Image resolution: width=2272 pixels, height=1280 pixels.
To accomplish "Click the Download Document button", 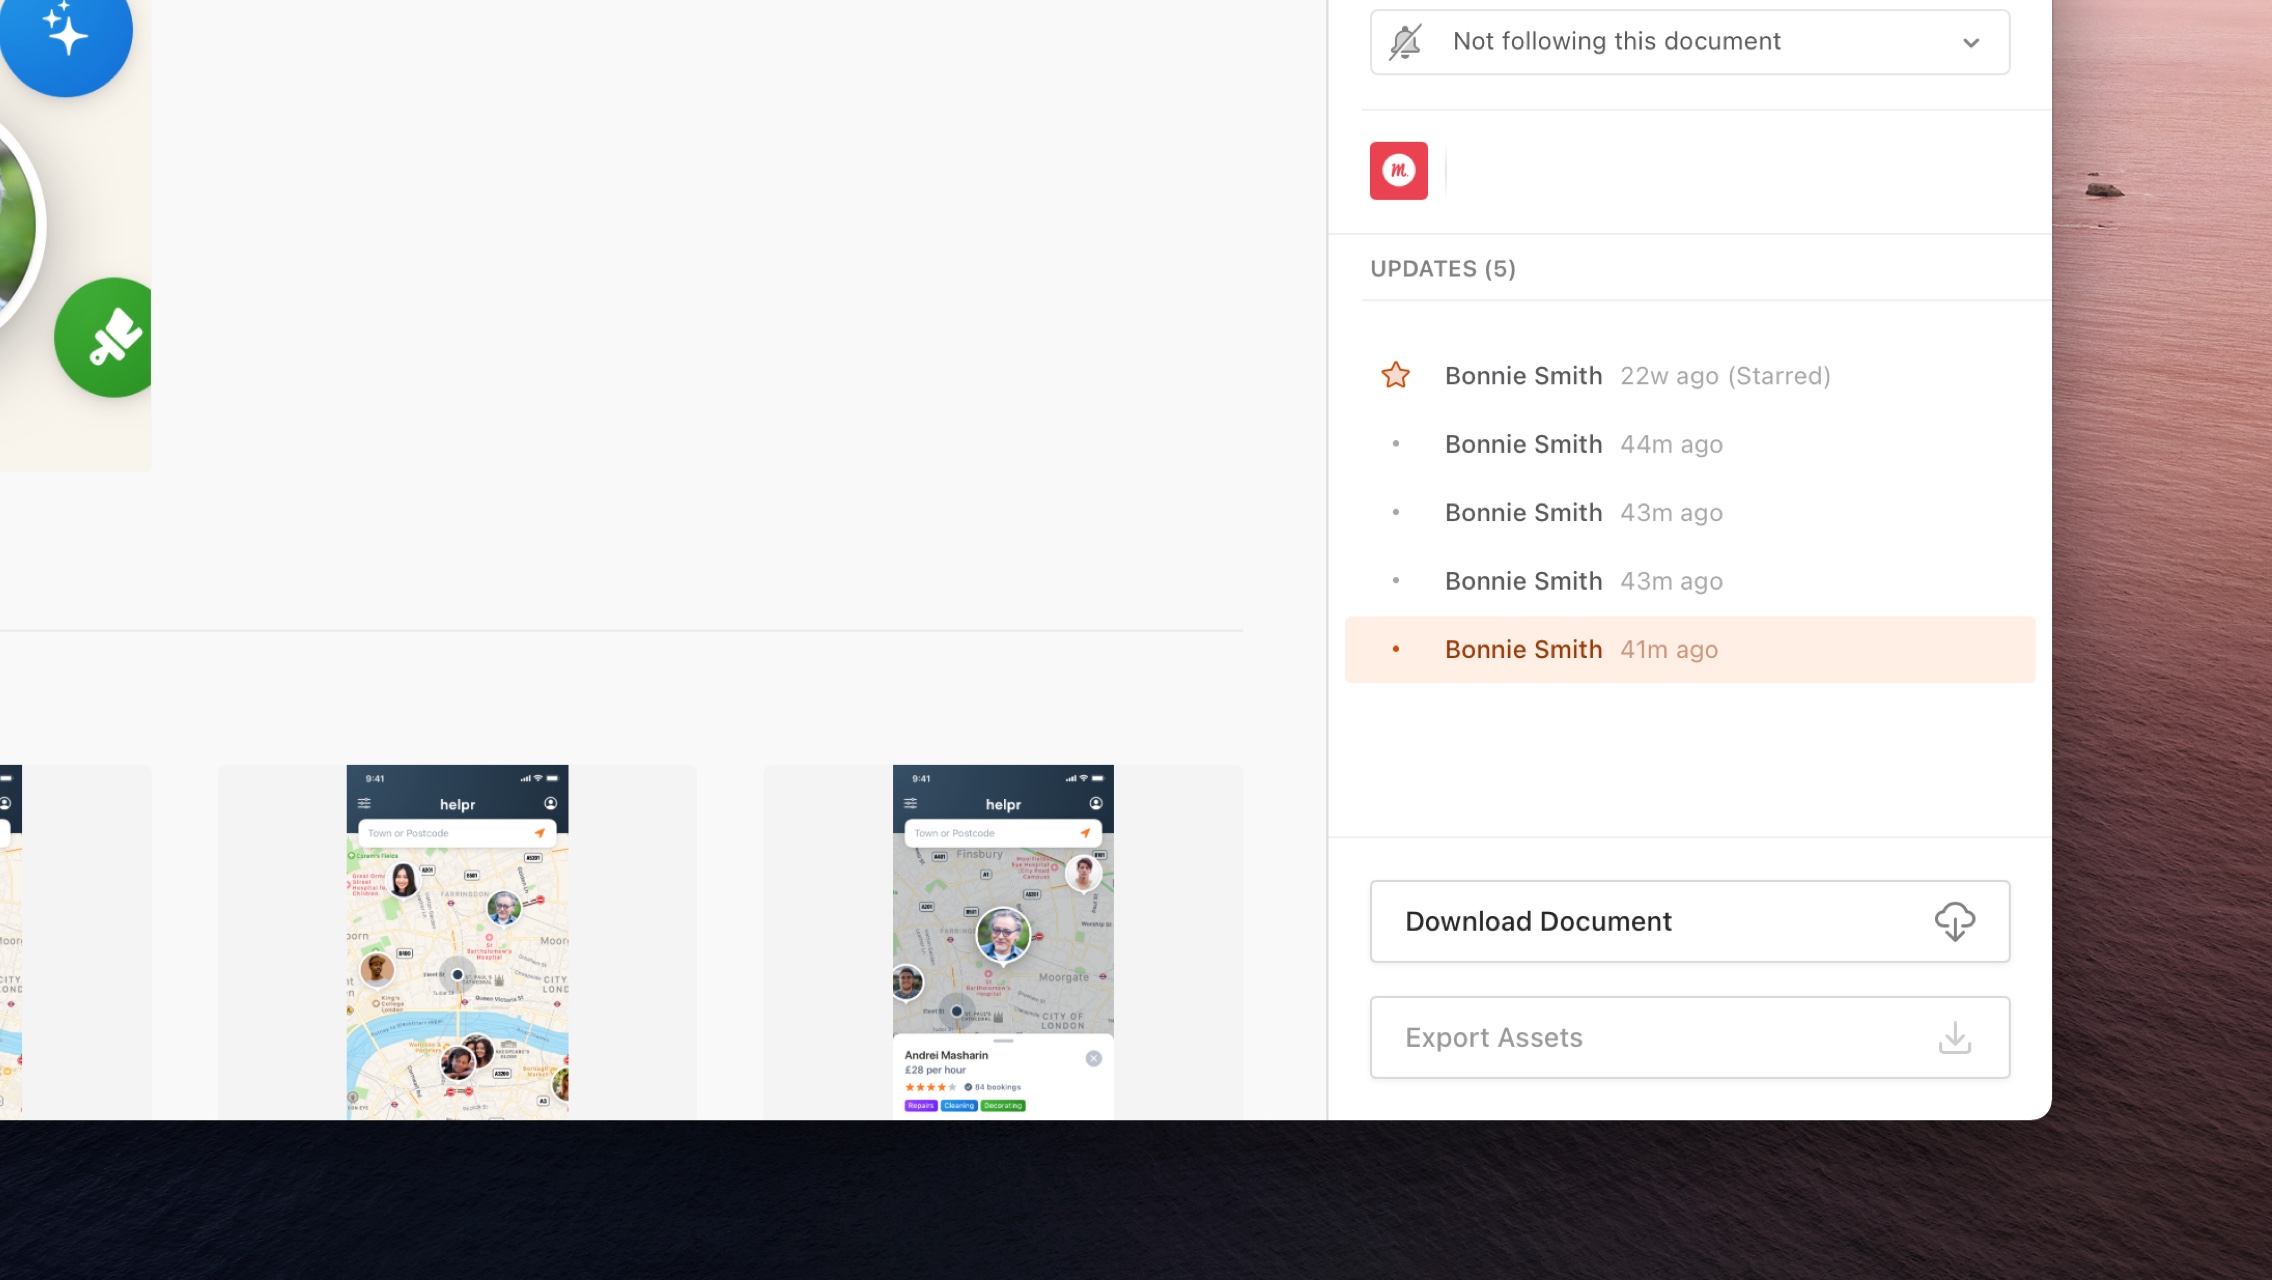I will 1692,921.
